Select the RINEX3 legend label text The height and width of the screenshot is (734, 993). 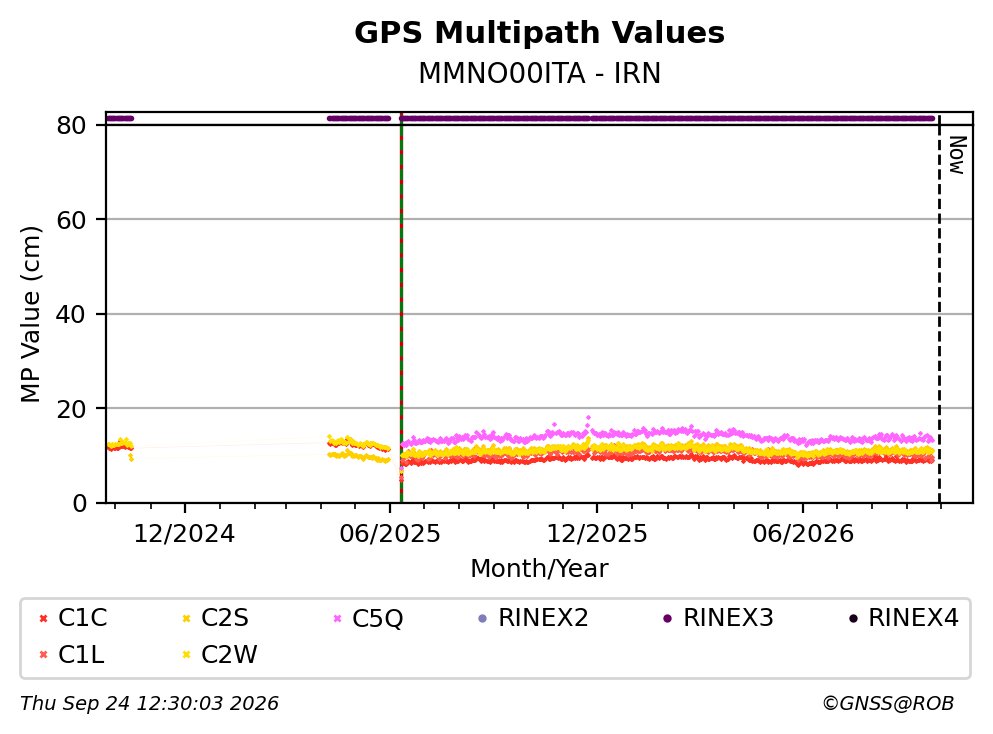[728, 618]
